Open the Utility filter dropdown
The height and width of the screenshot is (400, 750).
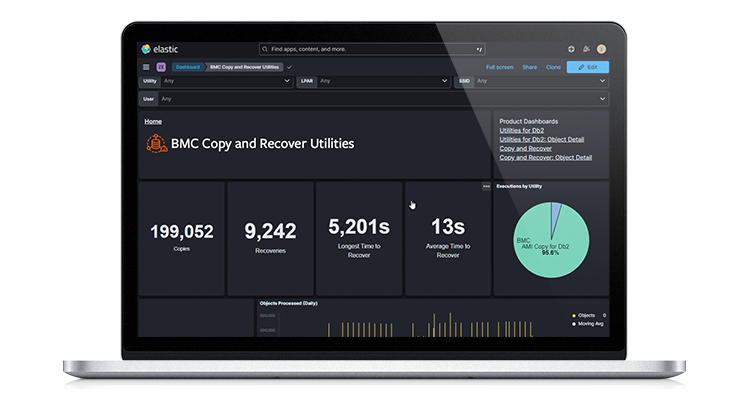pyautogui.click(x=216, y=81)
